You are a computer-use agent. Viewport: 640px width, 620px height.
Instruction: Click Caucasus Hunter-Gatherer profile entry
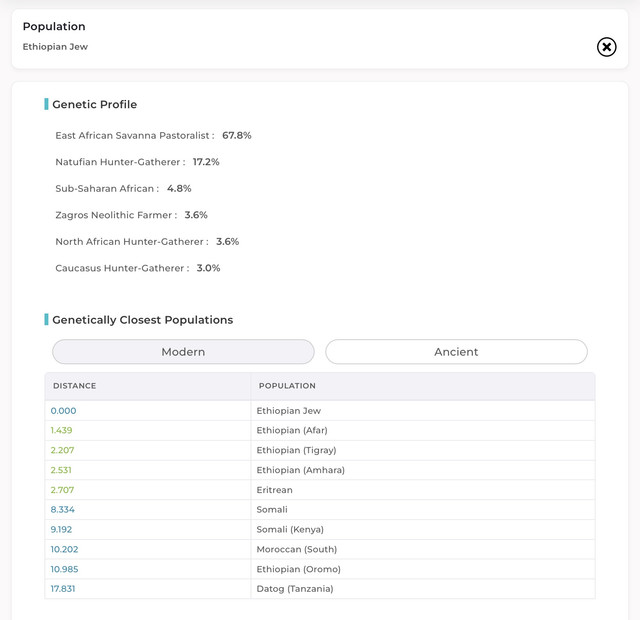(x=138, y=268)
